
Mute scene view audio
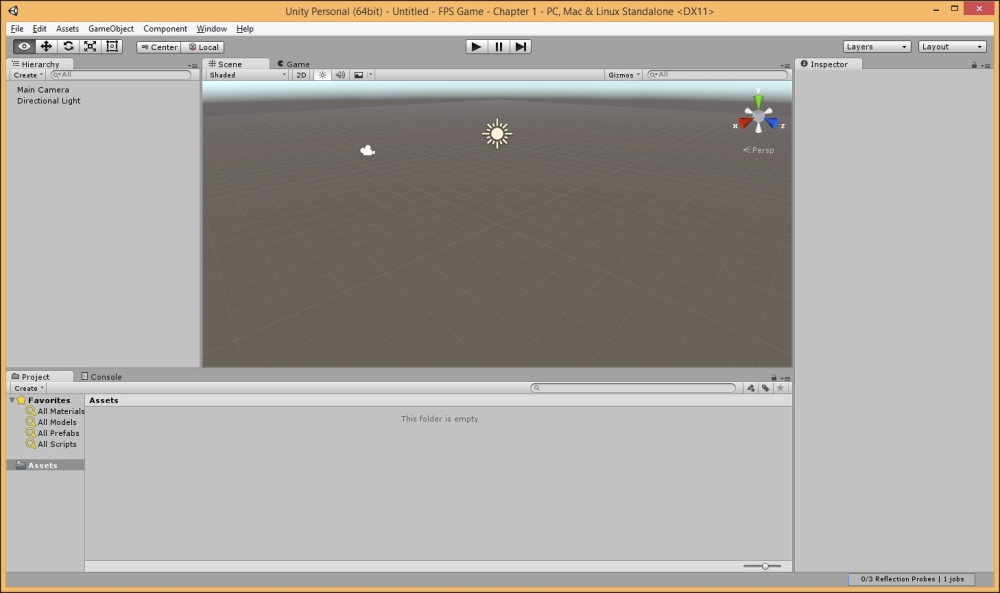[x=341, y=74]
